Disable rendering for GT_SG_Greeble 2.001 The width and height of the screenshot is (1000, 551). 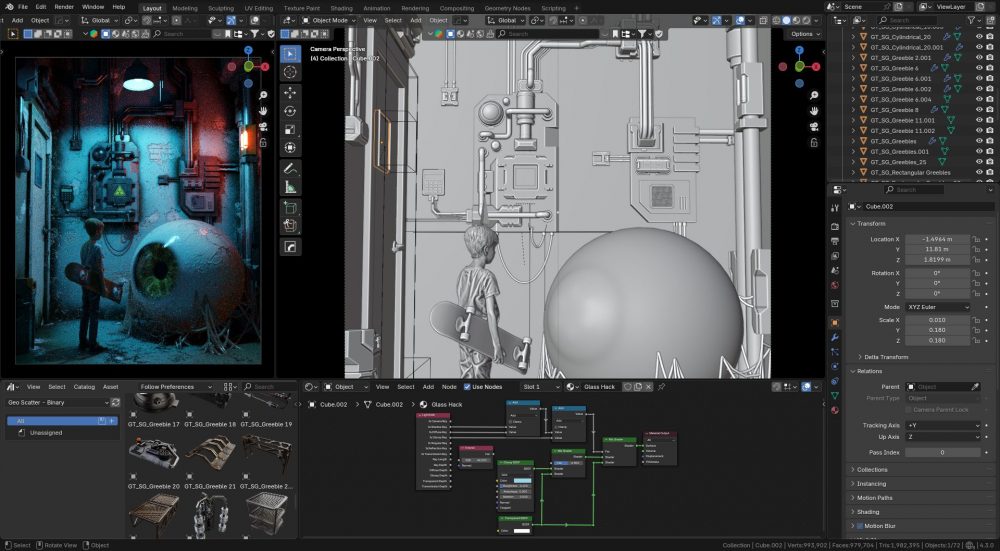click(990, 57)
